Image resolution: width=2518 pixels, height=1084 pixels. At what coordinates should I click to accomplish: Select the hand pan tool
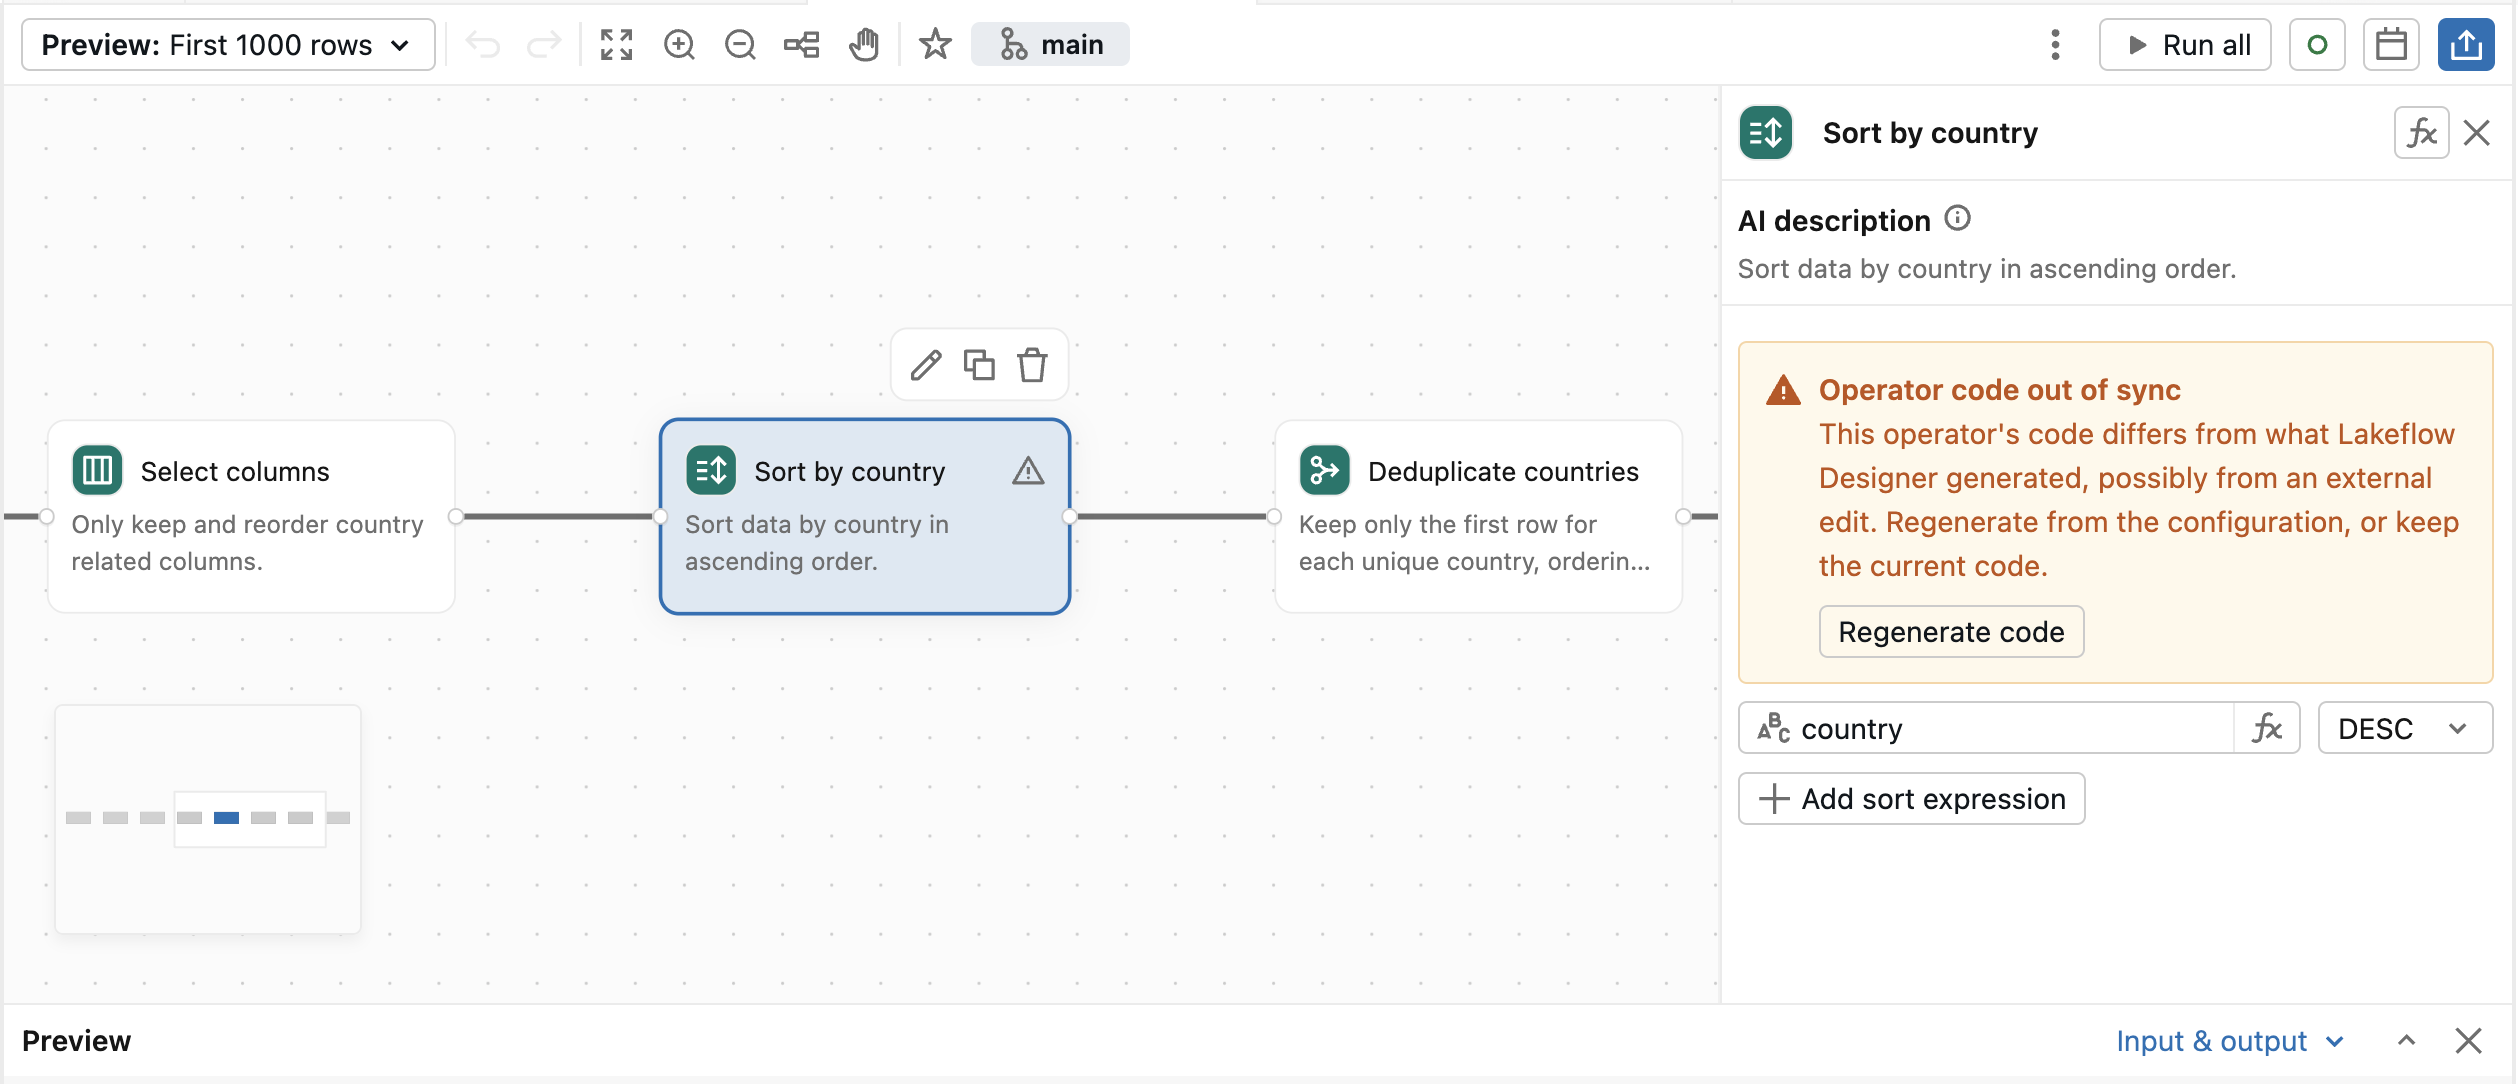864,45
